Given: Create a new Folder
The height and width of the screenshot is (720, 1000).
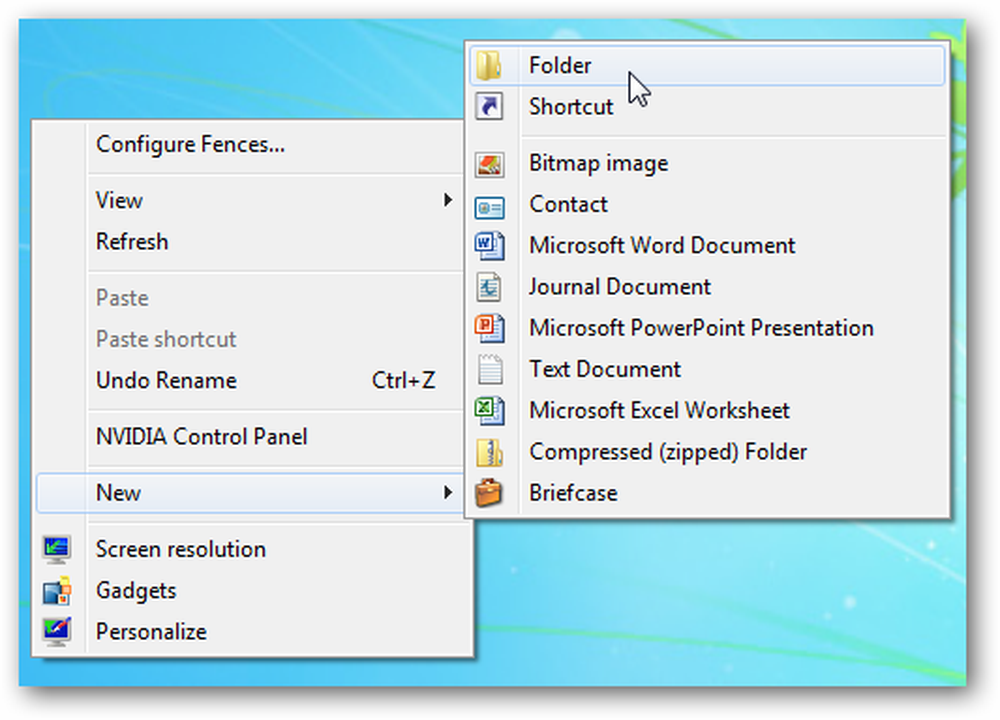Looking at the screenshot, I should coord(707,66).
